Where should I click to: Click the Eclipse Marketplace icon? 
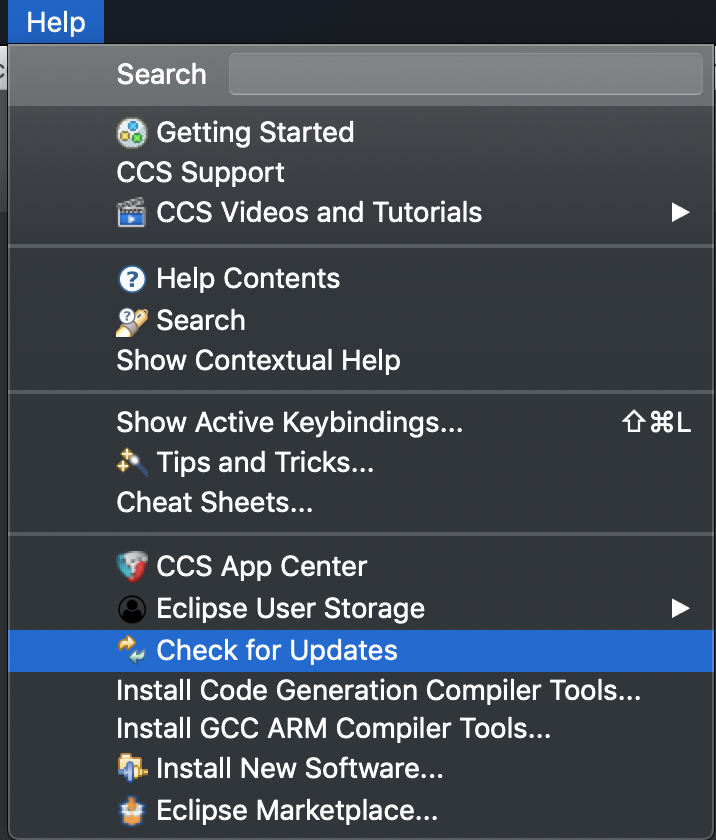pyautogui.click(x=132, y=810)
